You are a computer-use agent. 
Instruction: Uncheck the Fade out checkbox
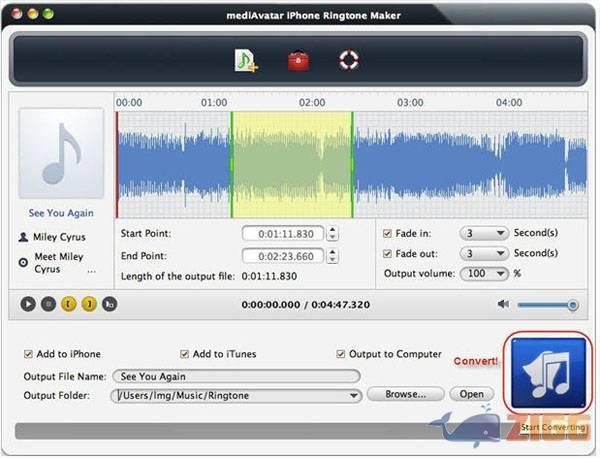click(x=387, y=254)
